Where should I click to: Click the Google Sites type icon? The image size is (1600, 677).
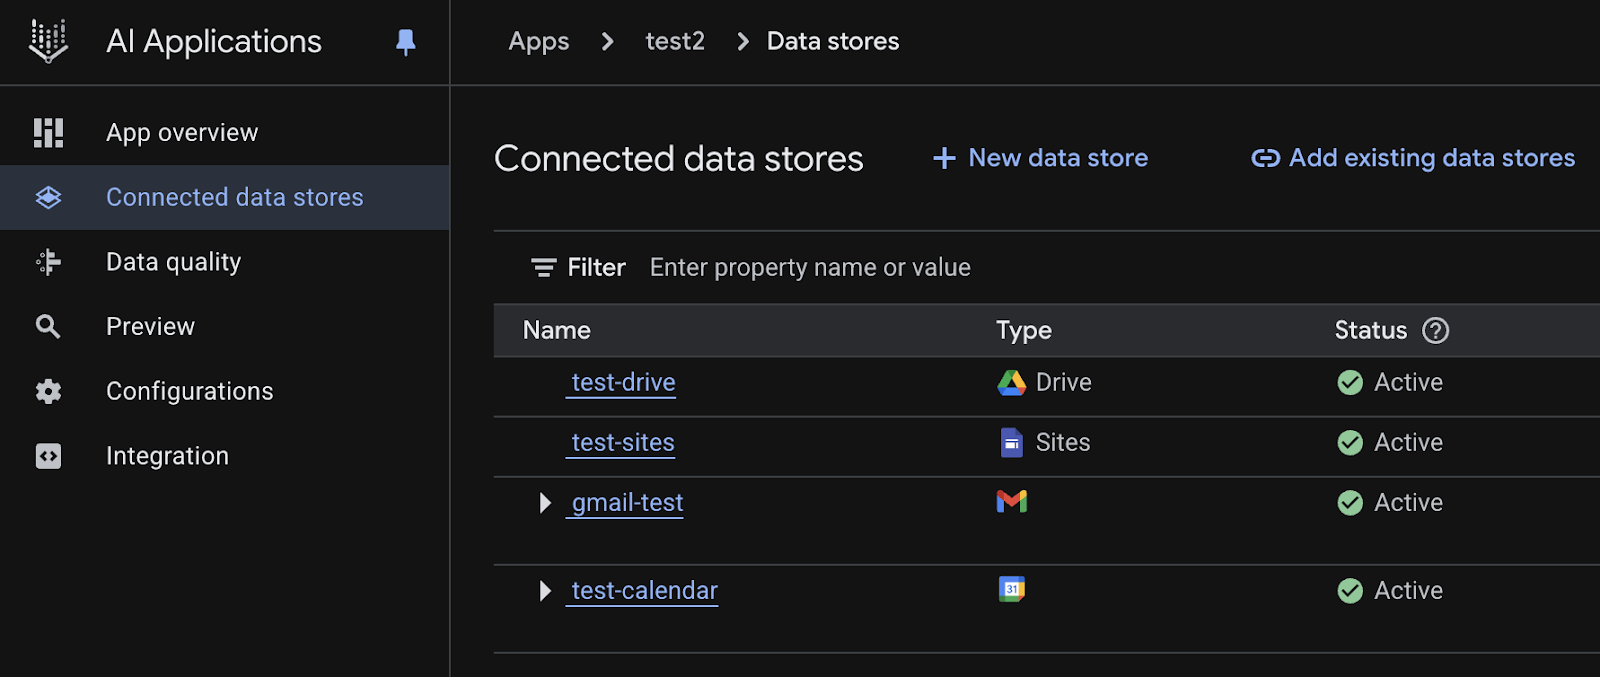[x=1011, y=442]
